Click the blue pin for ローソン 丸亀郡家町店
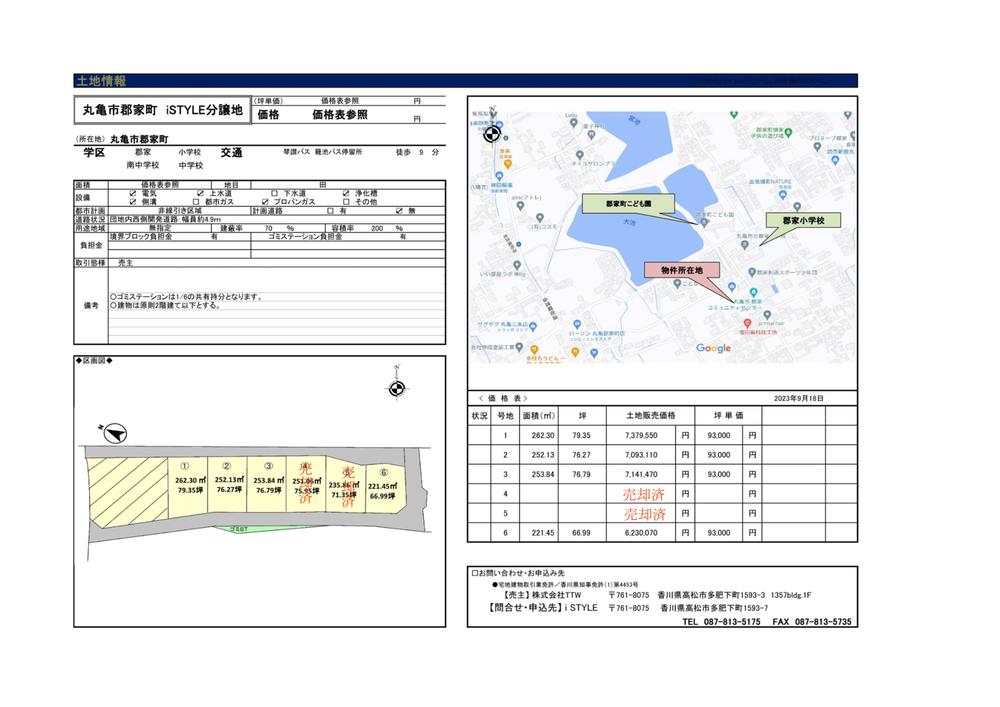 [x=577, y=325]
